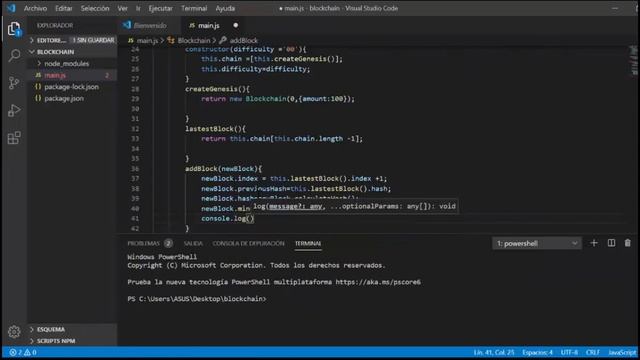The width and height of the screenshot is (640, 360).
Task: Open the Extensions view
Action: pyautogui.click(x=14, y=138)
